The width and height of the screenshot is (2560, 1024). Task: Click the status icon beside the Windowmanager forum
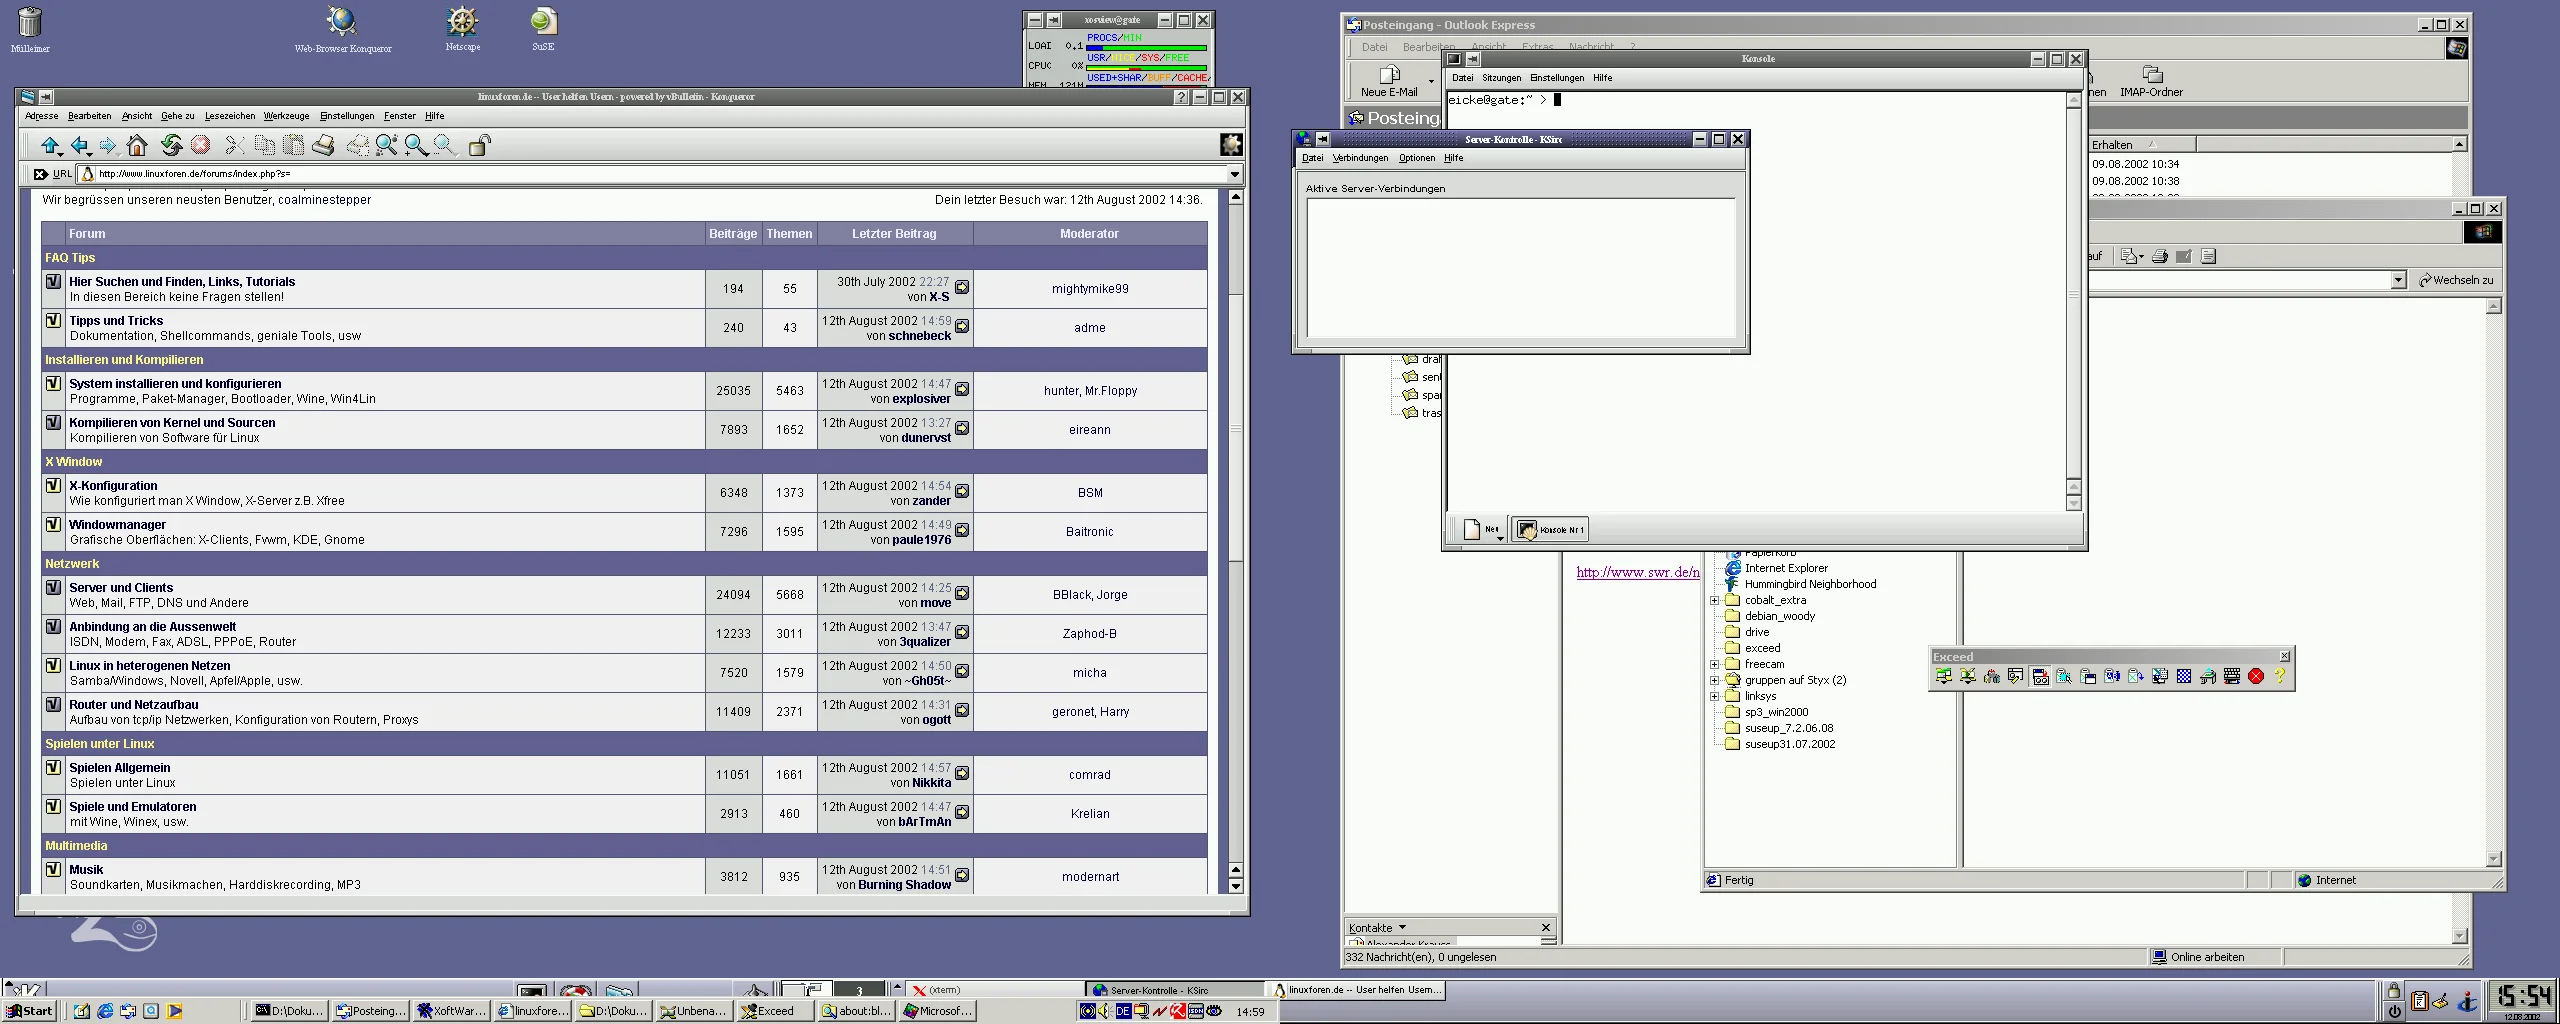[53, 525]
